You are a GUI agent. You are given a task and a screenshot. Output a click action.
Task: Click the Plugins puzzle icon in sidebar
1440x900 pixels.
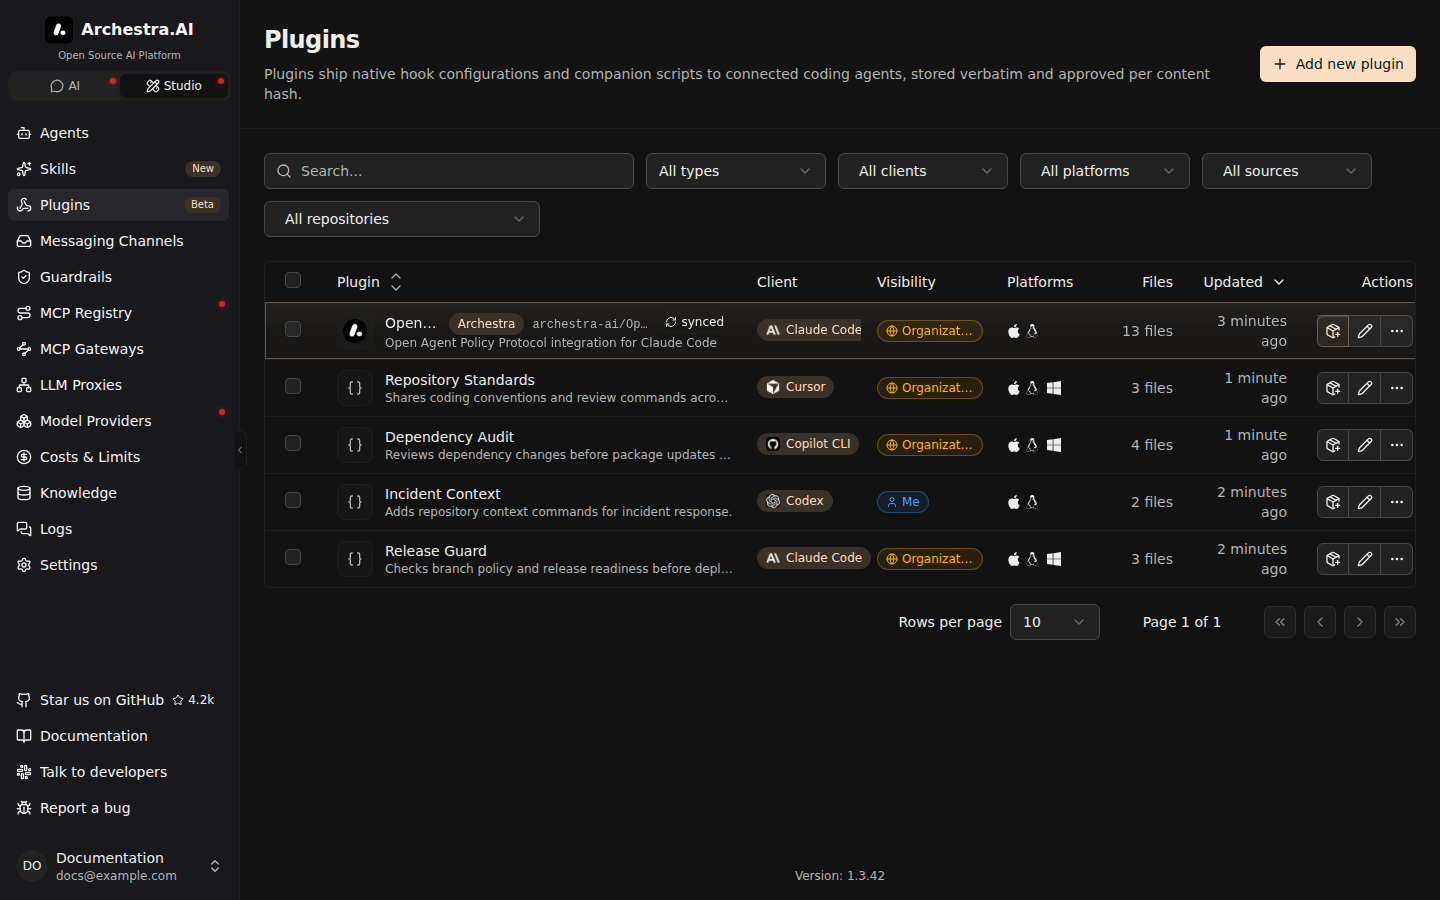[24, 205]
